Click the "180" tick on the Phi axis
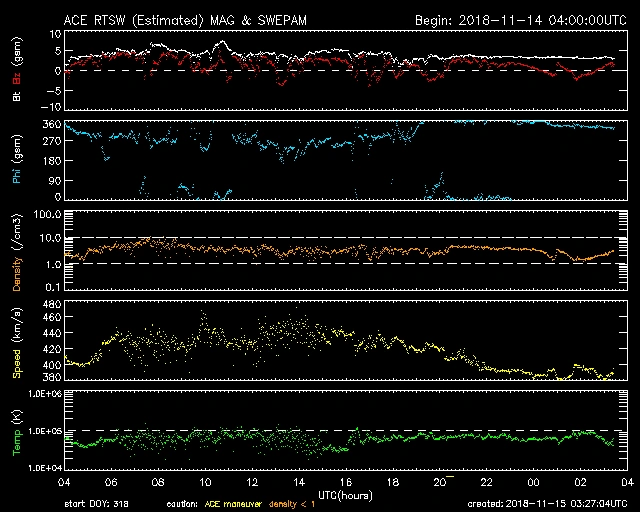Viewport: 640px width, 512px height. [52, 161]
